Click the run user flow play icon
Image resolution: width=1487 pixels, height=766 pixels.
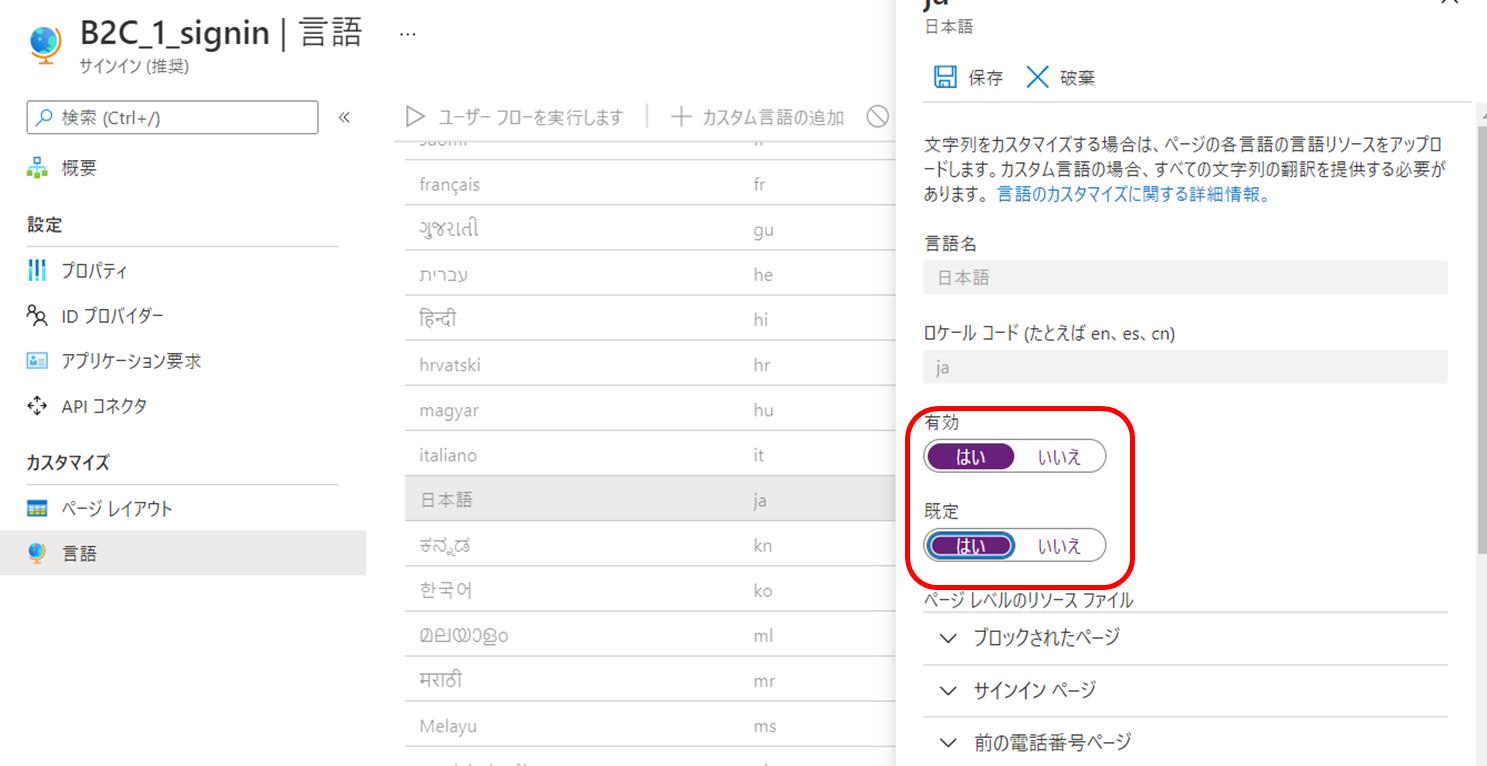[x=415, y=117]
